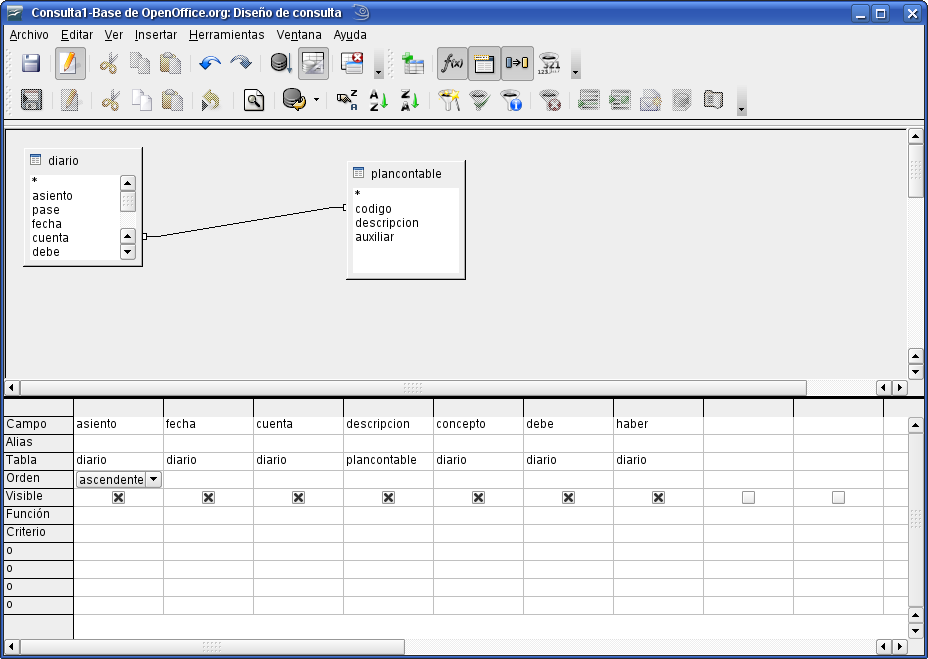Toggle the Alias icon
Viewport: 928px width, 659px height.
point(517,63)
